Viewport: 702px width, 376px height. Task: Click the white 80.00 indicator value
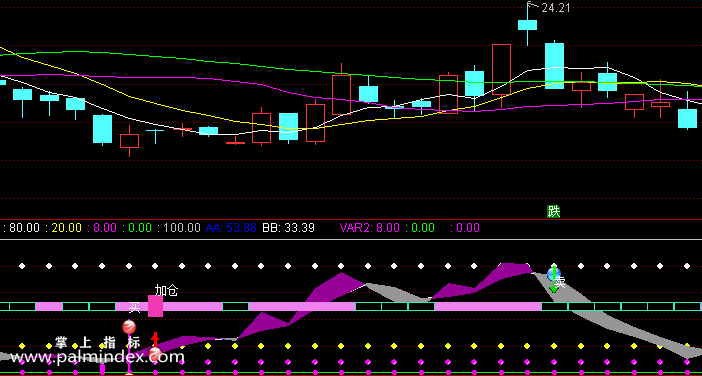(x=24, y=228)
